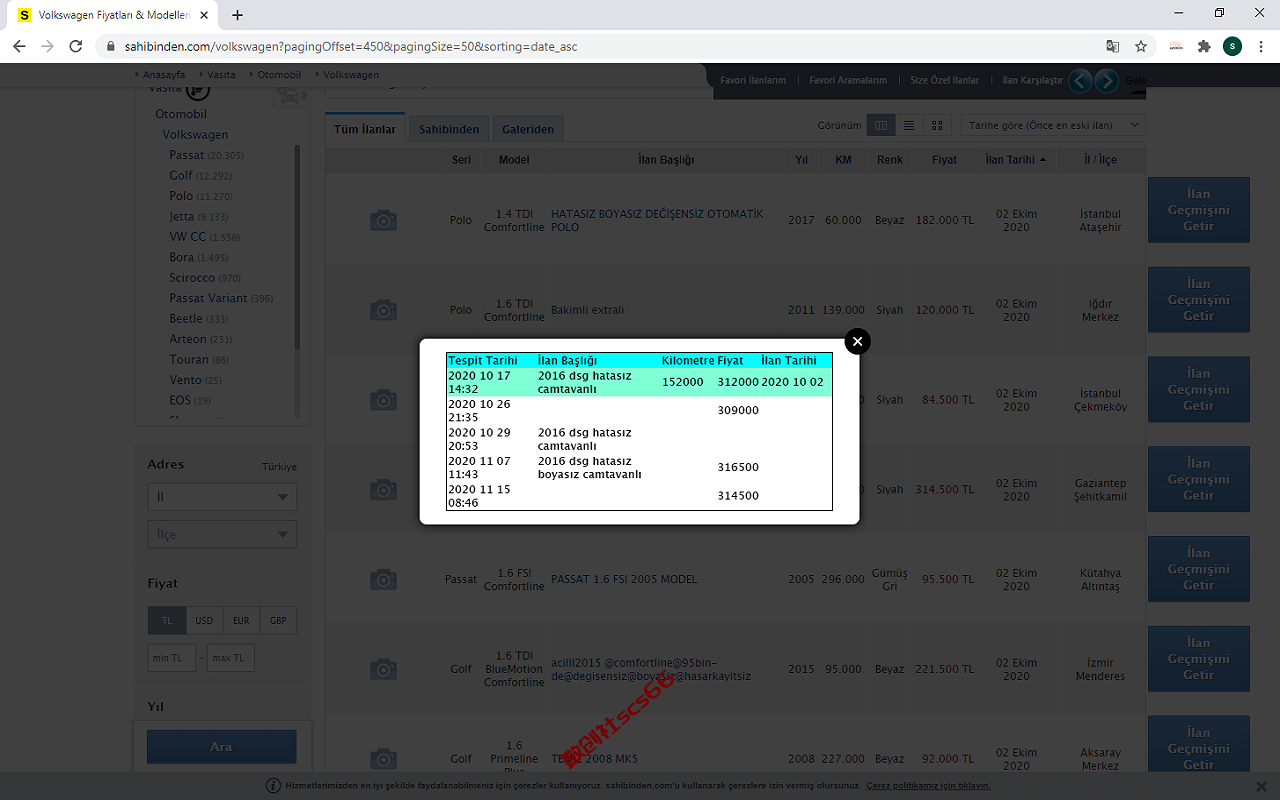
Task: Select EUR currency toggle
Action: click(241, 620)
